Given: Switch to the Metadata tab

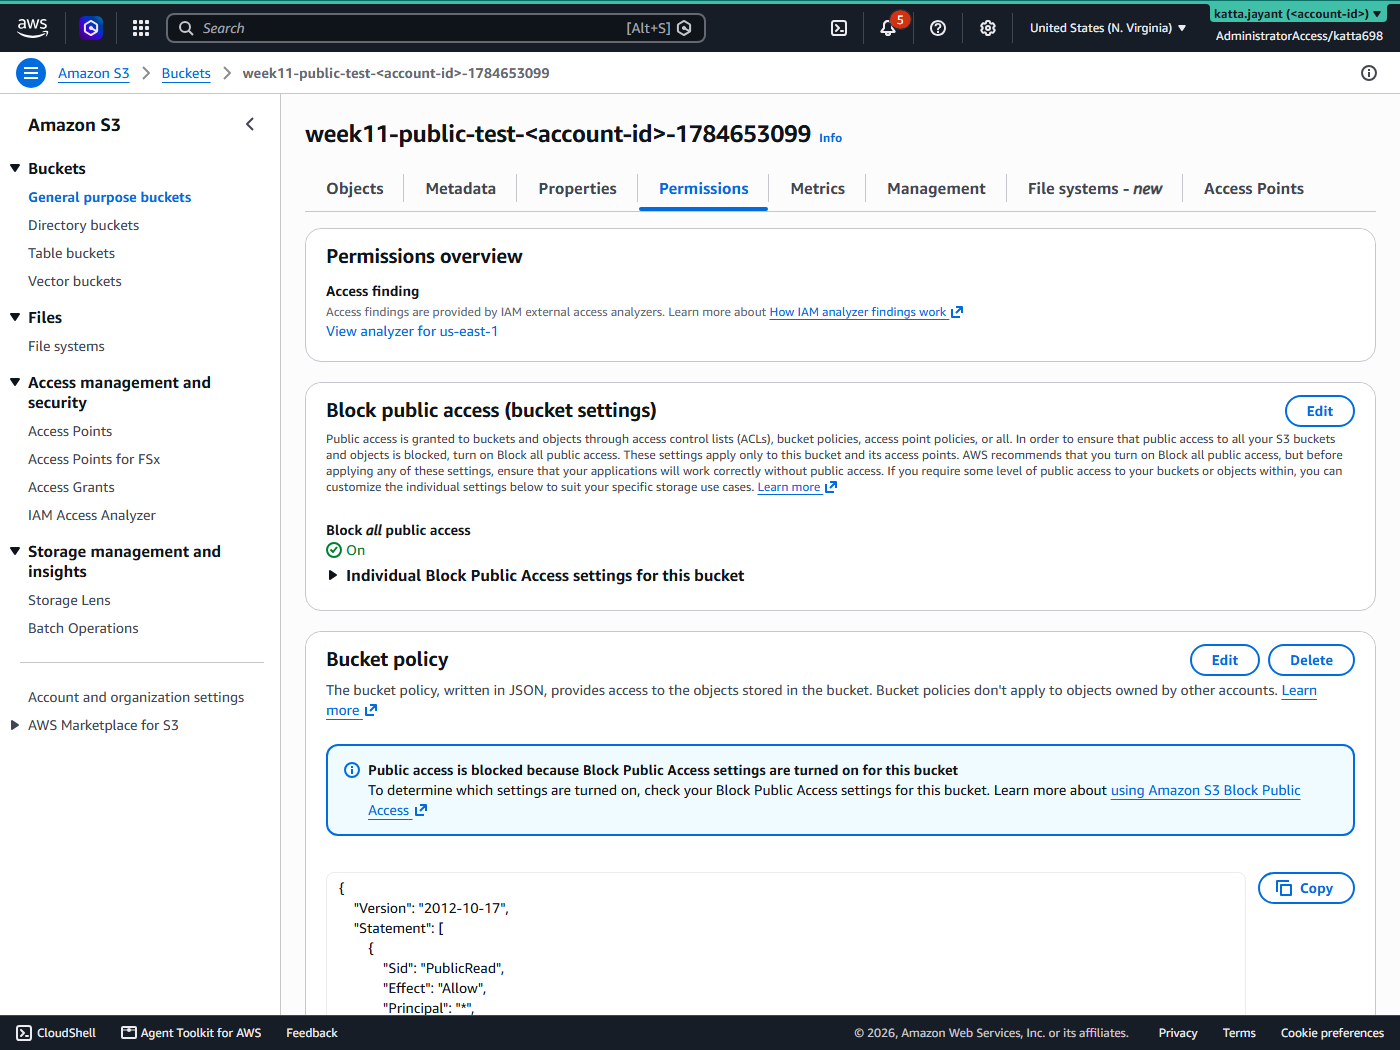Looking at the screenshot, I should coord(461,188).
